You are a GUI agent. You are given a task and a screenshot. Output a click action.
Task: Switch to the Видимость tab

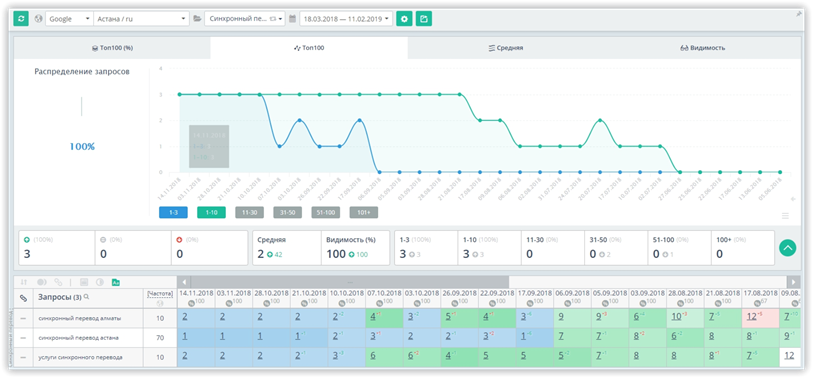[703, 48]
